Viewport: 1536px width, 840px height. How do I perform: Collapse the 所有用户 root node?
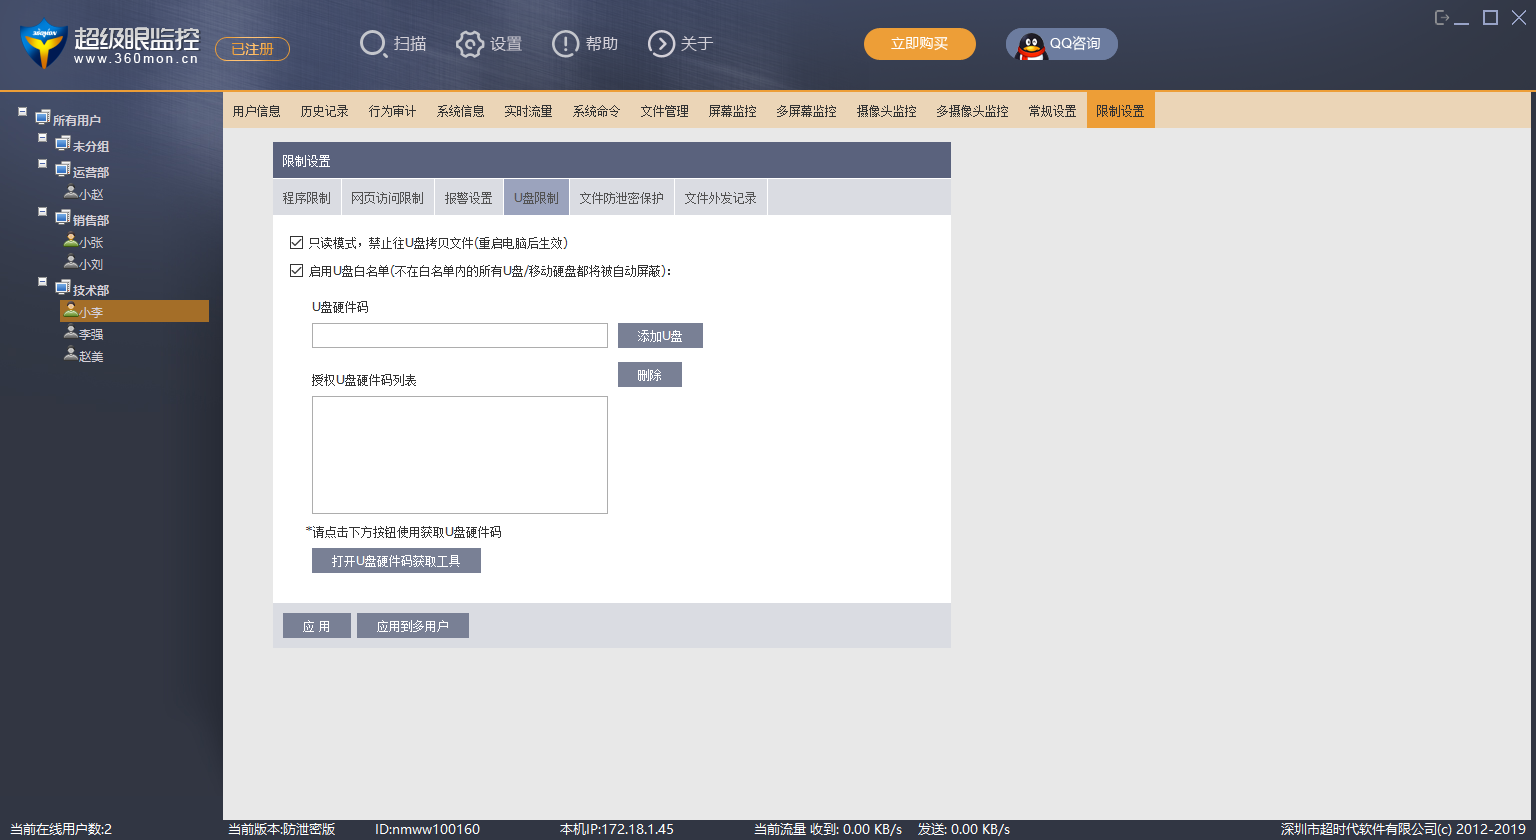(23, 112)
